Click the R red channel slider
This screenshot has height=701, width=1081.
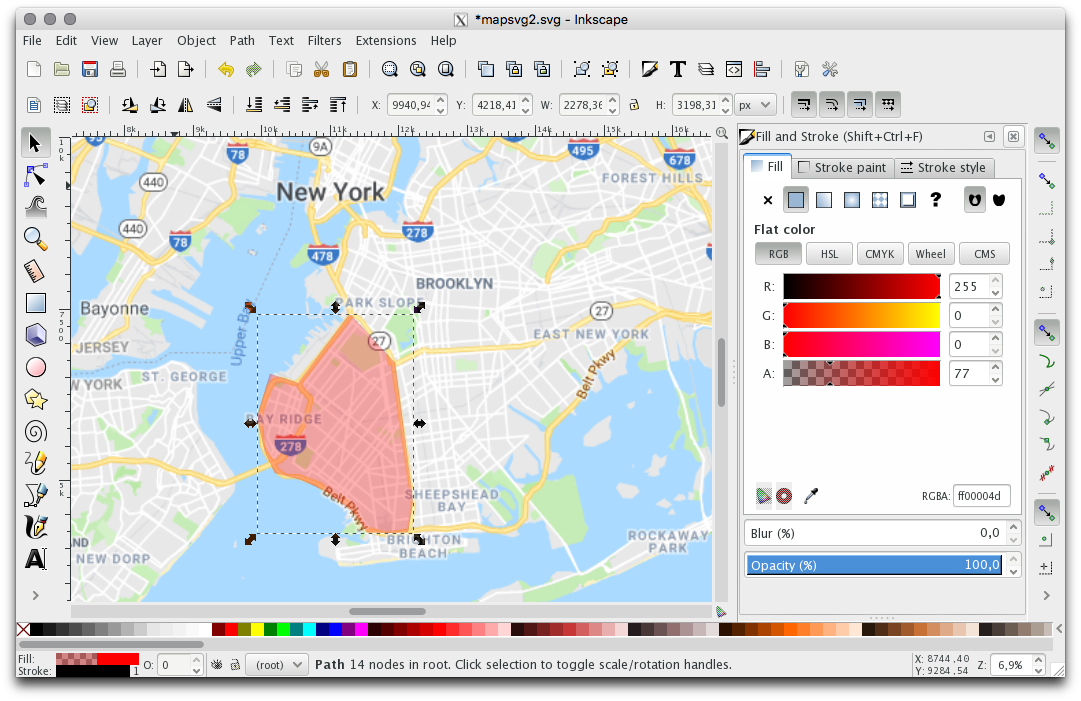click(x=862, y=286)
